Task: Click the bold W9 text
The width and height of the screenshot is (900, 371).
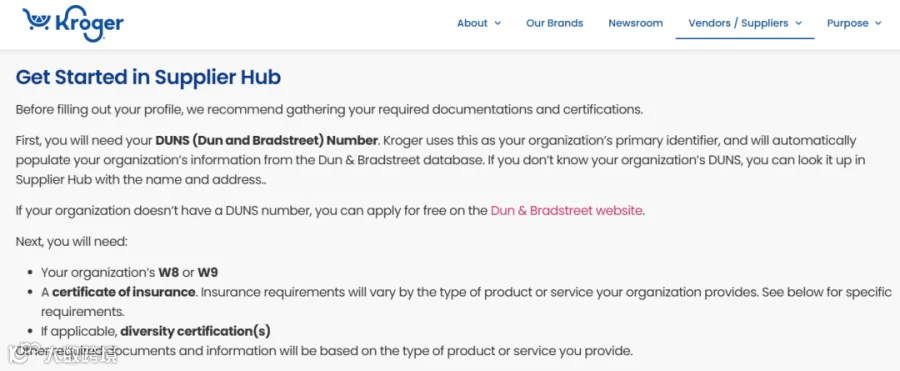Action: 208,272
